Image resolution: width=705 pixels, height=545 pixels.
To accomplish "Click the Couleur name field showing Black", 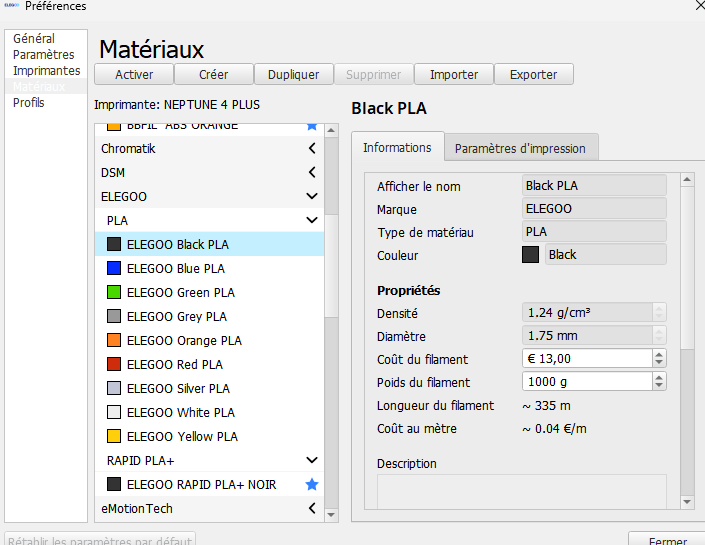I will pyautogui.click(x=606, y=255).
